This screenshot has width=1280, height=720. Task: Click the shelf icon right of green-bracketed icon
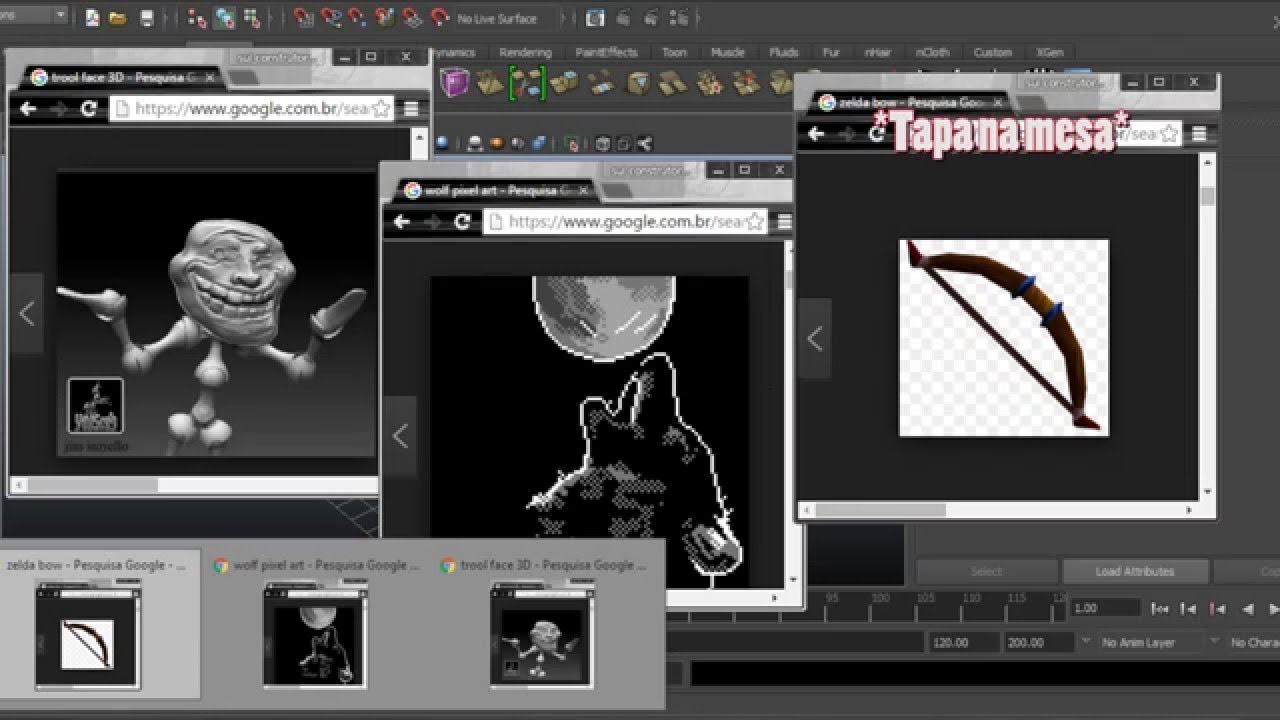tap(563, 82)
